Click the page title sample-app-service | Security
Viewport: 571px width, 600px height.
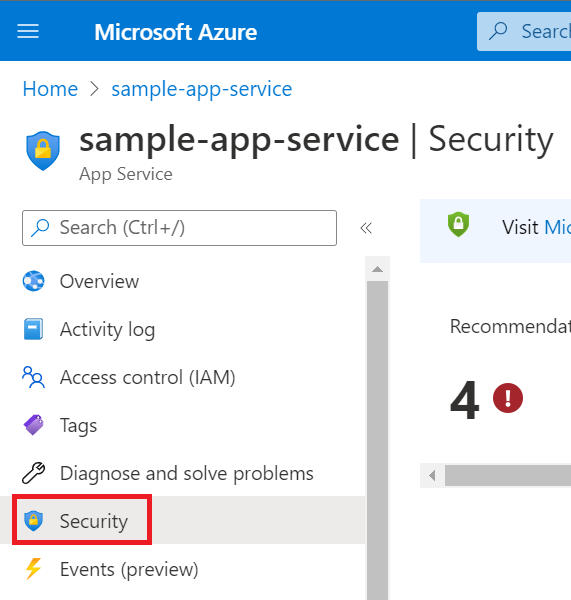316,140
